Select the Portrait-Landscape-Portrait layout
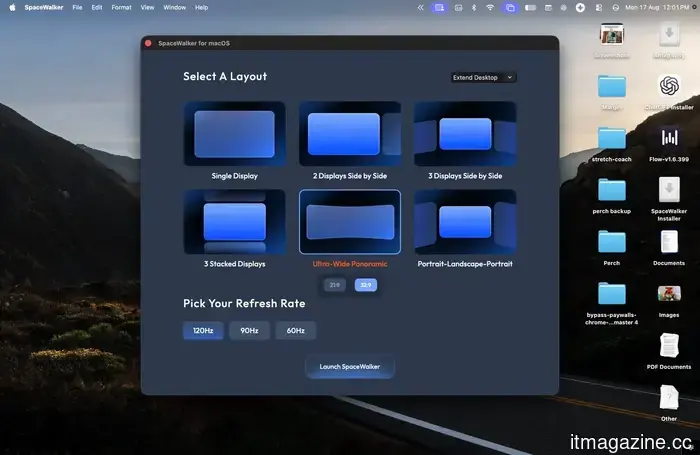This screenshot has height=455, width=700. (465, 221)
